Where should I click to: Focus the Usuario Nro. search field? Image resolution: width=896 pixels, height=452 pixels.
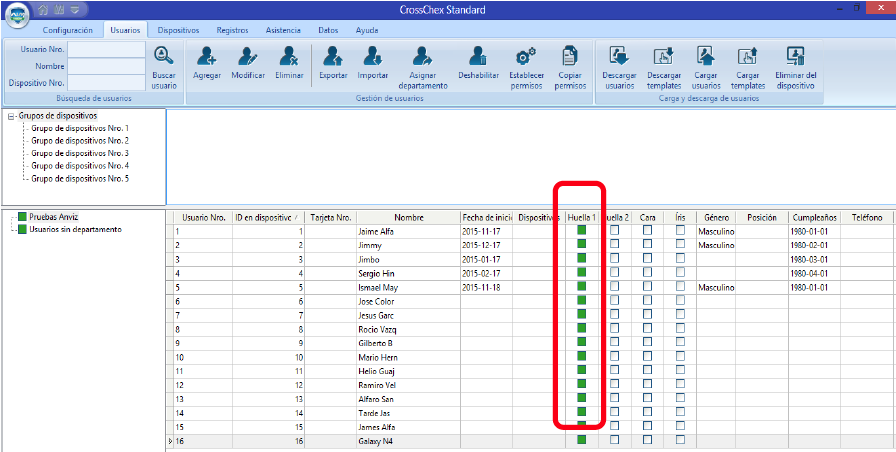106,49
